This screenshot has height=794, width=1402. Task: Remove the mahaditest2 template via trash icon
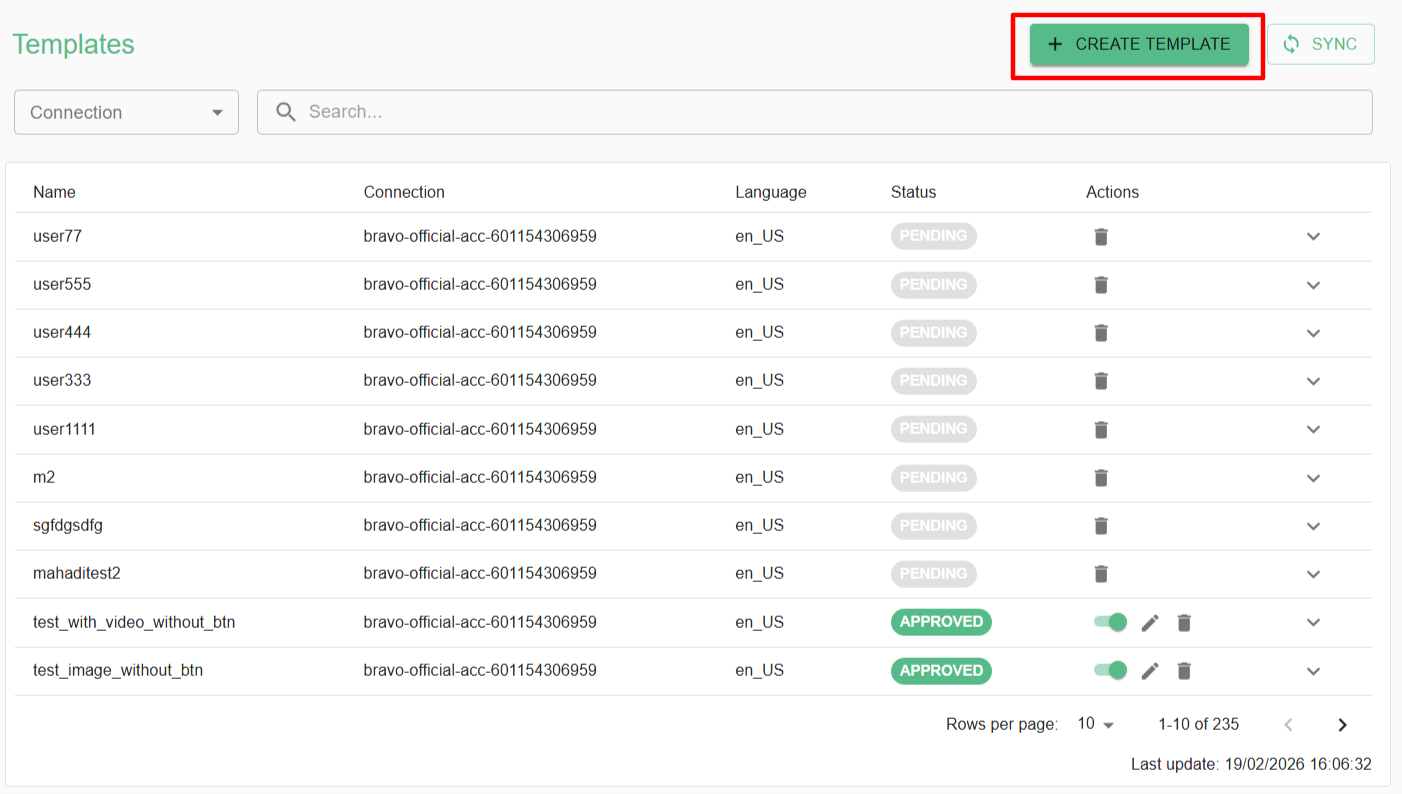pyautogui.click(x=1101, y=574)
